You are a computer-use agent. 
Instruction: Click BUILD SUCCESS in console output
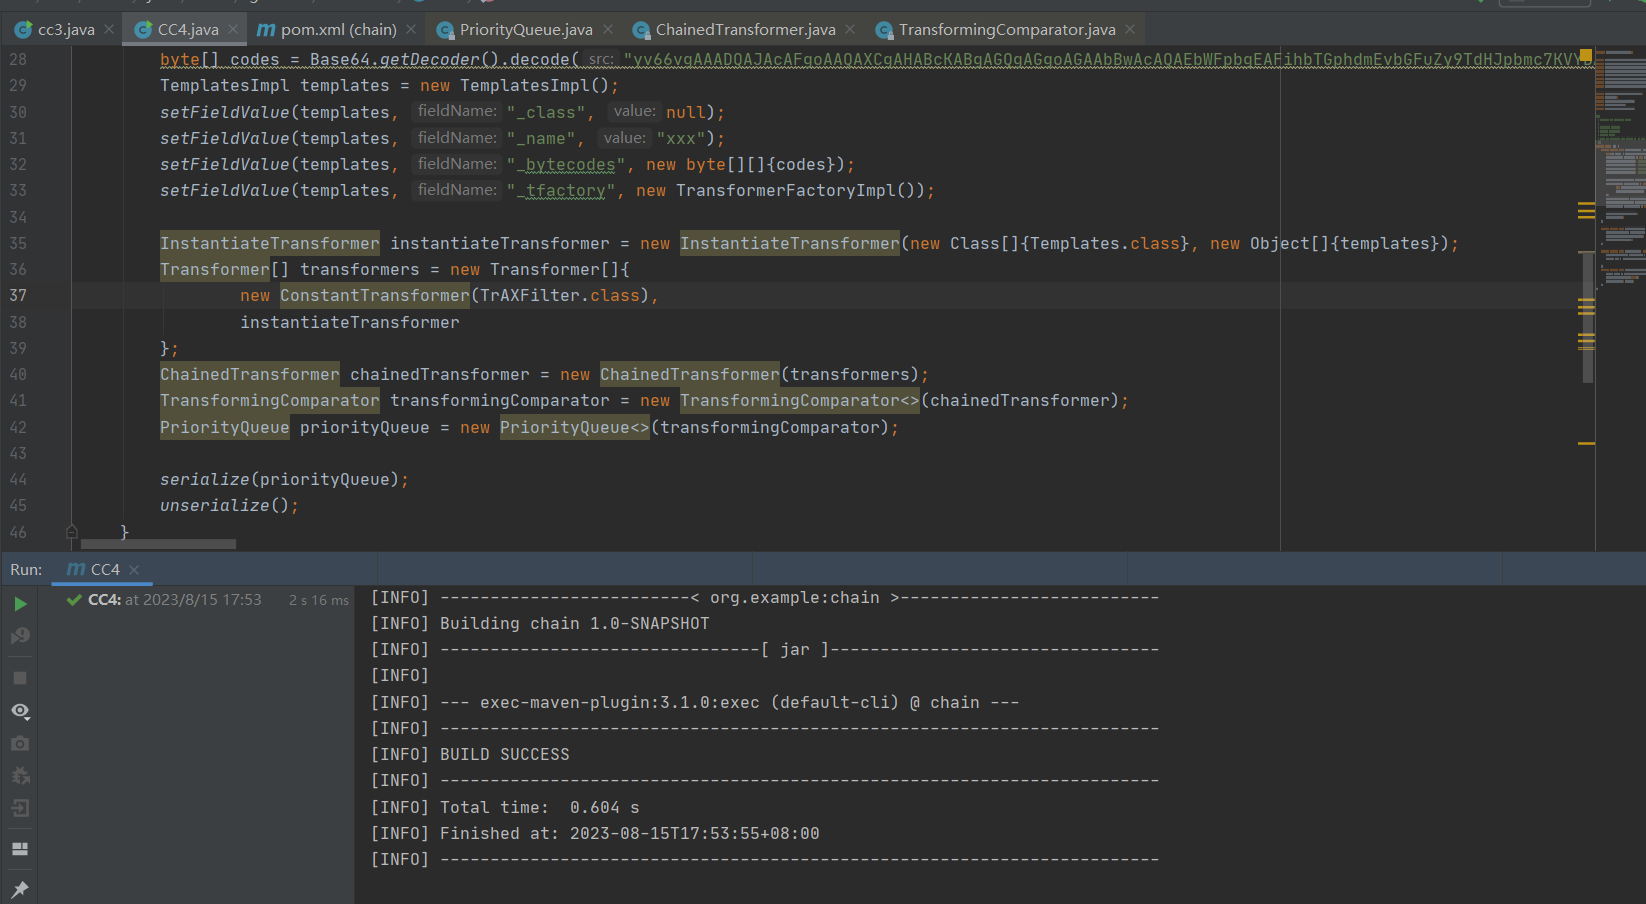coord(505,754)
